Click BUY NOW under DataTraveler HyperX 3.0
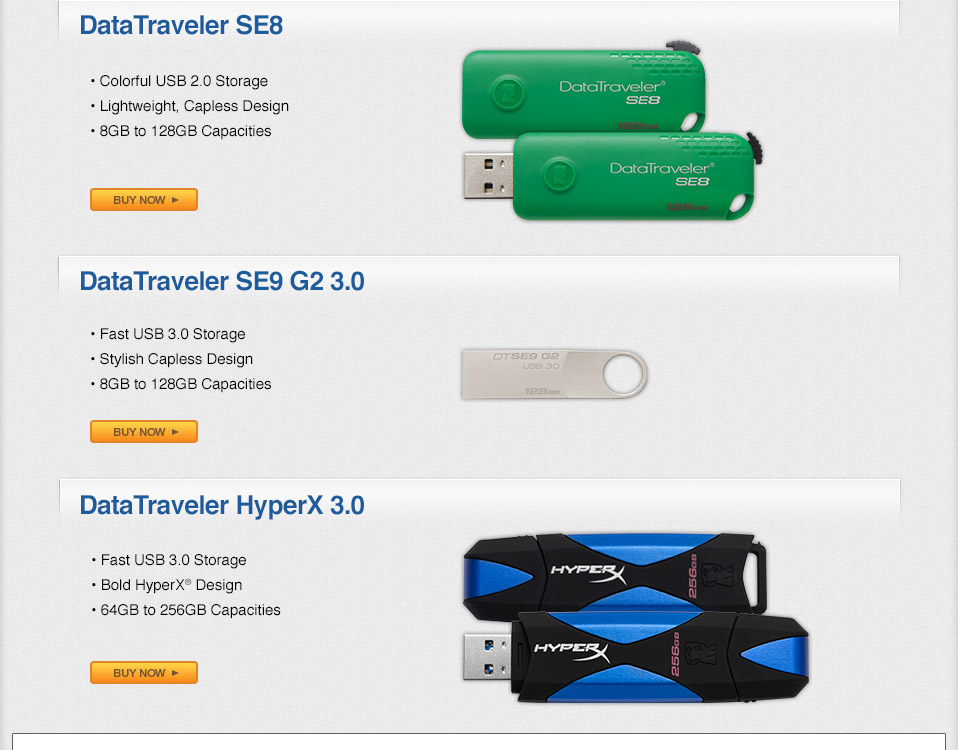Image resolution: width=958 pixels, height=750 pixels. [x=144, y=672]
